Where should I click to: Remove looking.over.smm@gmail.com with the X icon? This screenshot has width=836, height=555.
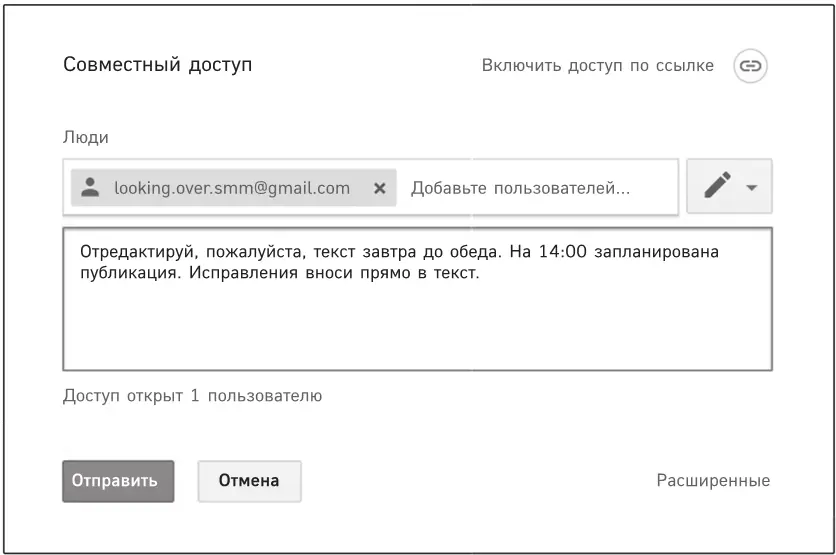click(x=379, y=188)
